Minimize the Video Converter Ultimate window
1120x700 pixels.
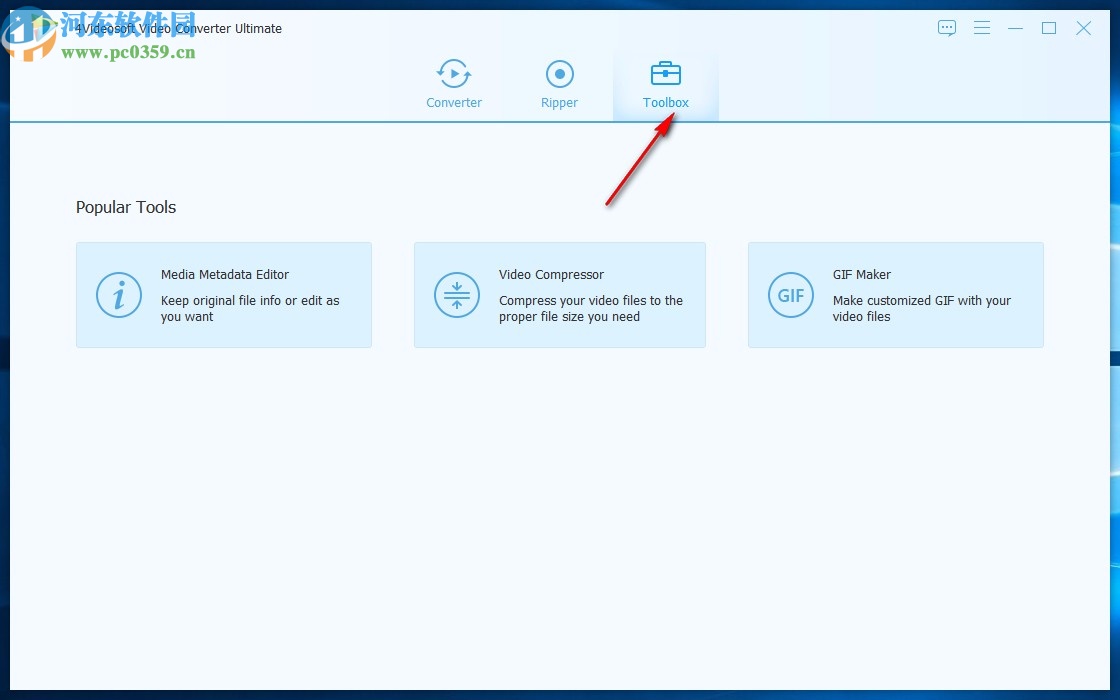pyautogui.click(x=1015, y=29)
